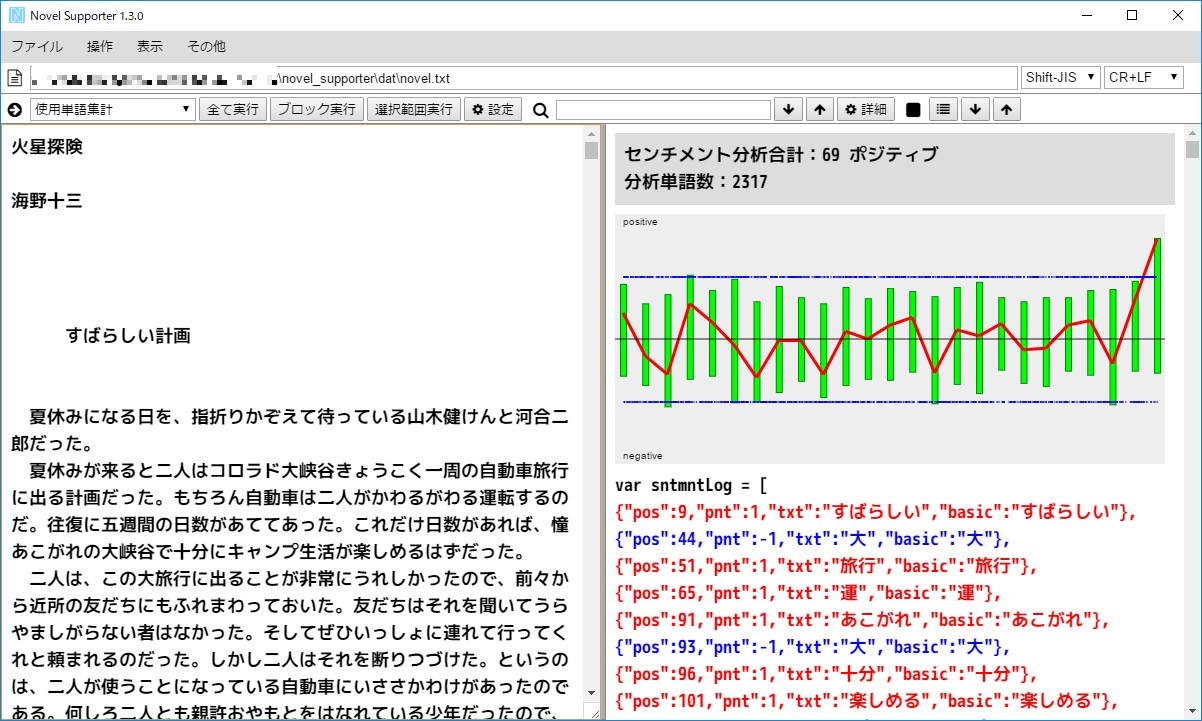Click the log line with pos 9 すばらしい

[x=878, y=512]
